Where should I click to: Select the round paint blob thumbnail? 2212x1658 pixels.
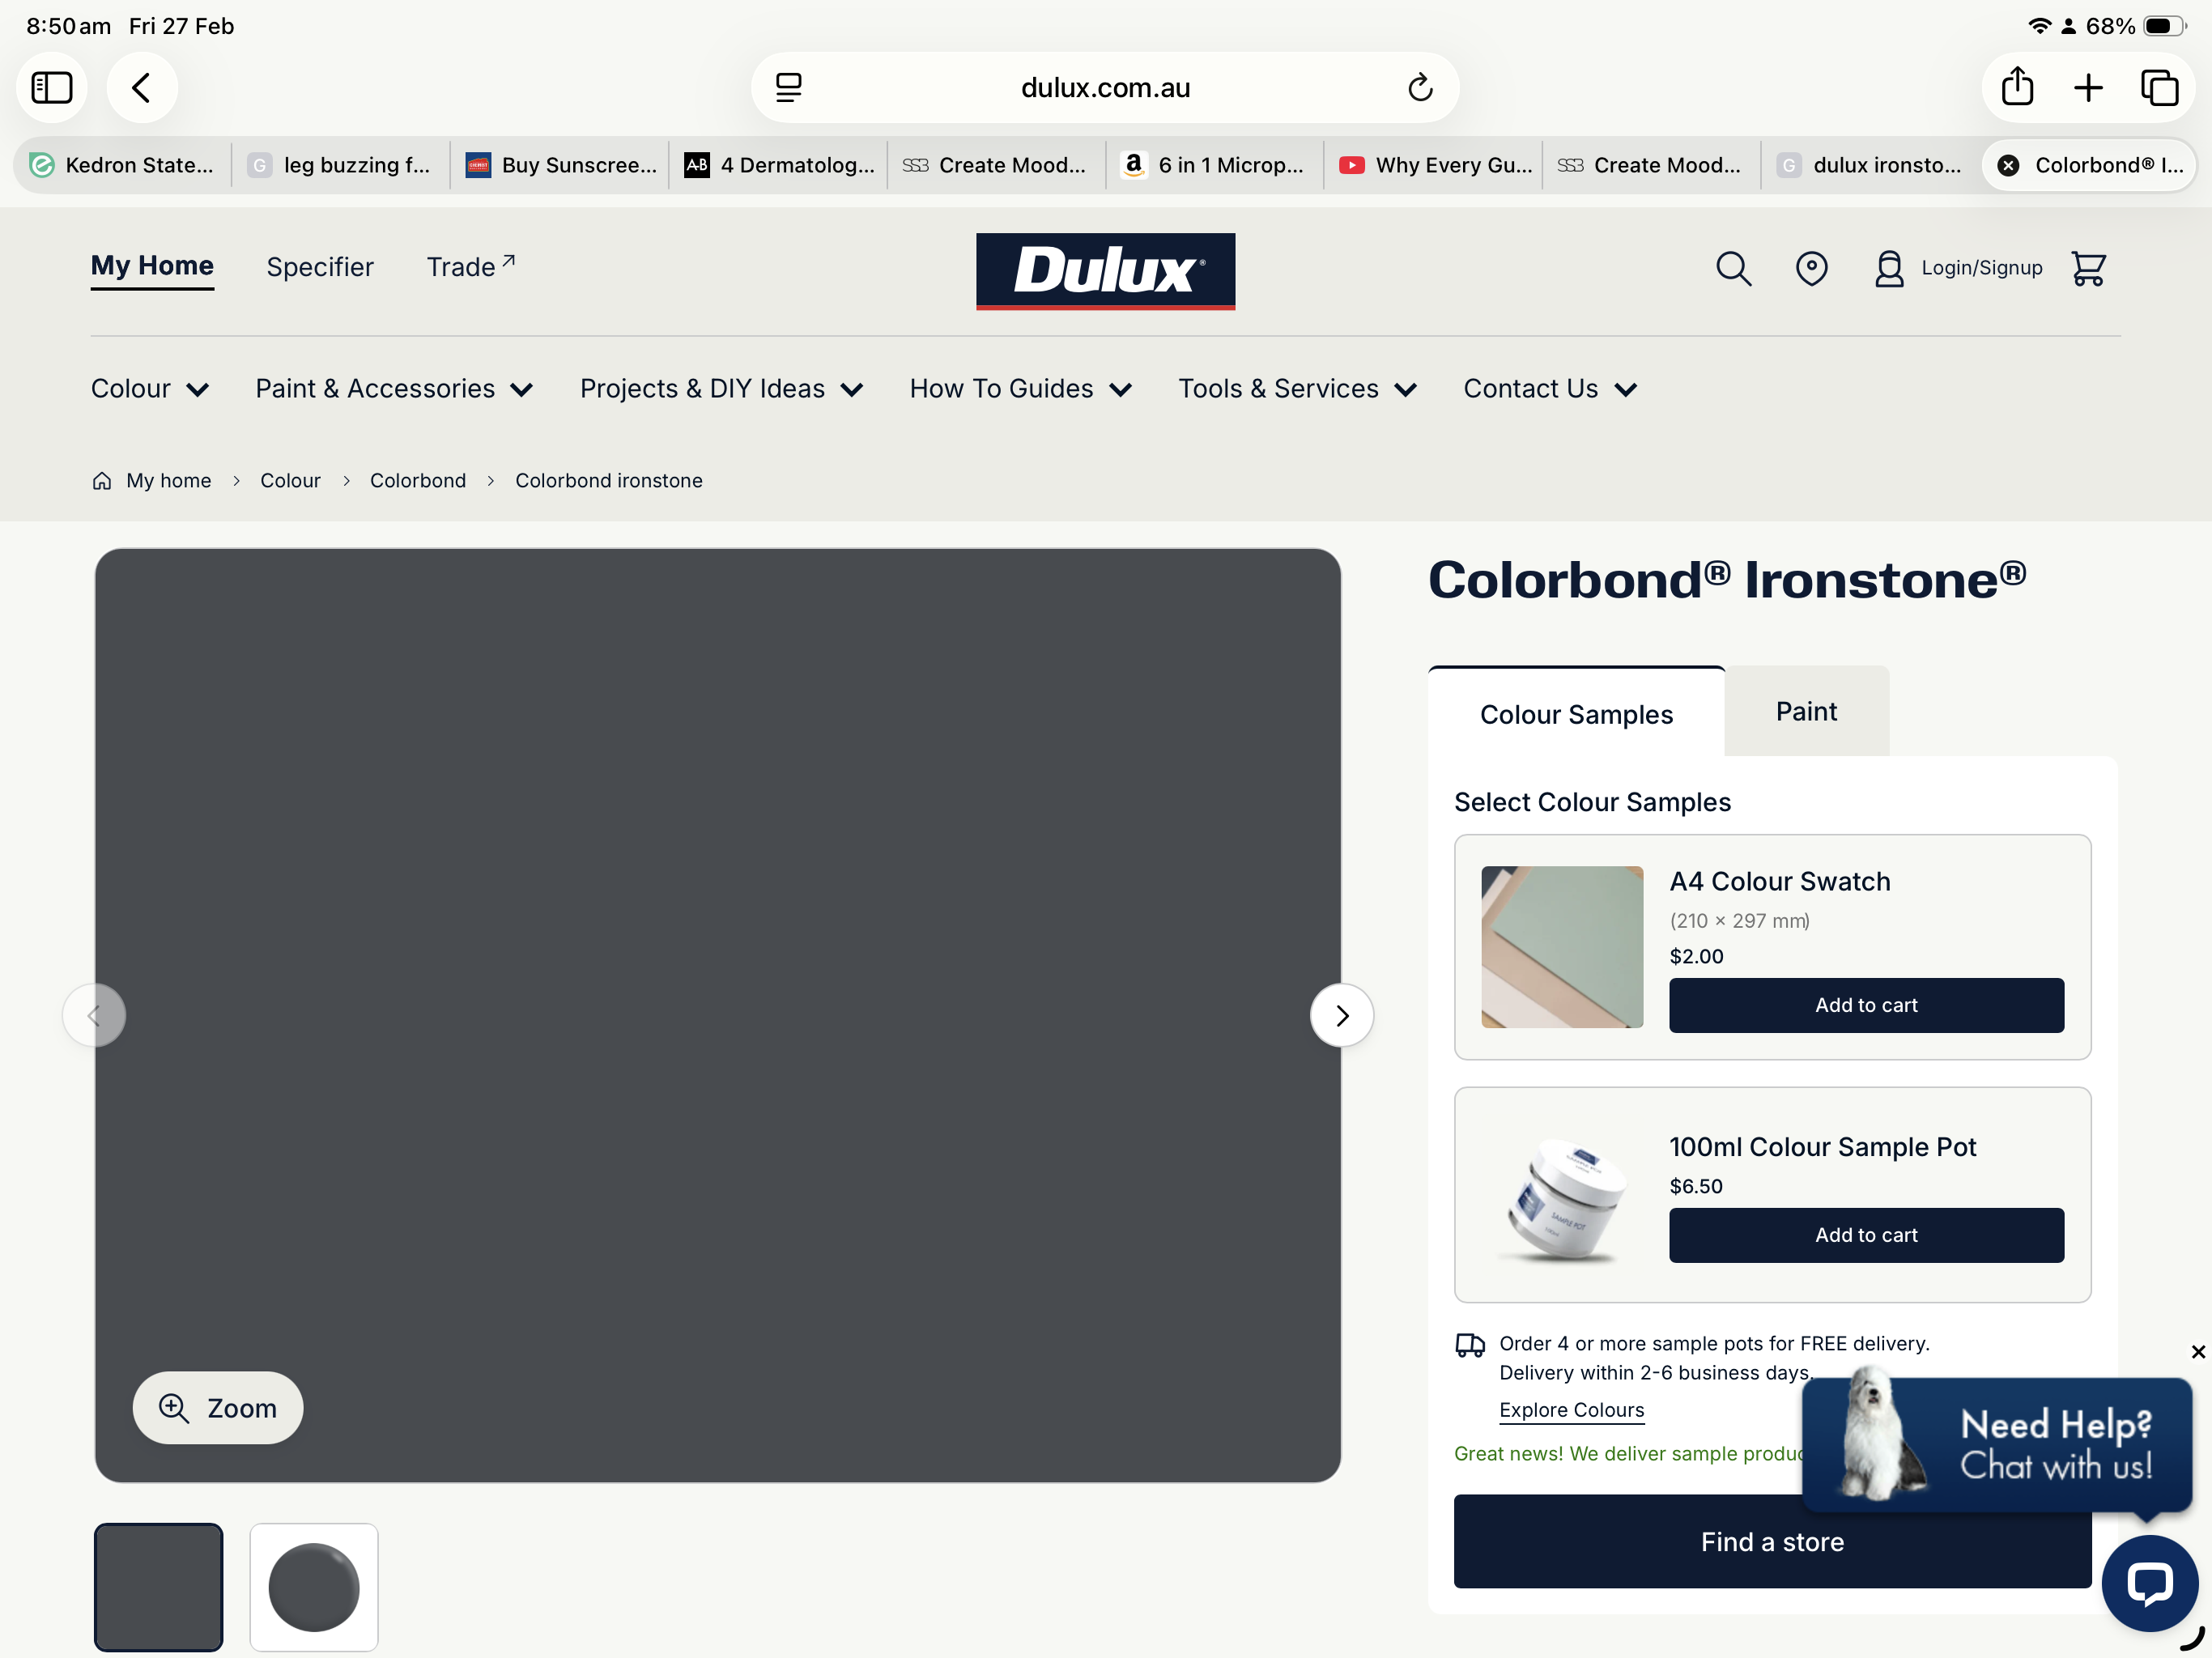tap(314, 1586)
